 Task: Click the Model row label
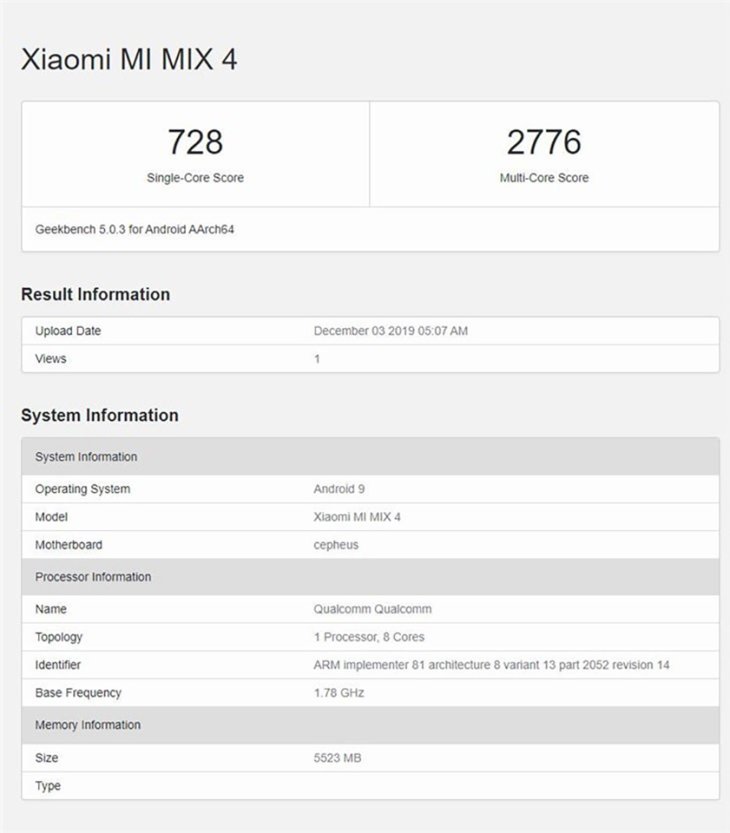51,517
